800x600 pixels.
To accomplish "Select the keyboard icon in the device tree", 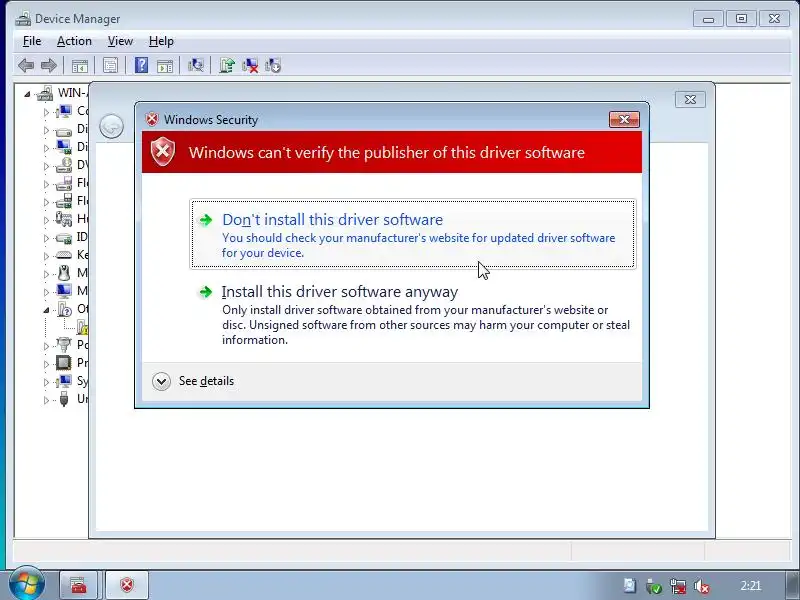I will click(64, 255).
